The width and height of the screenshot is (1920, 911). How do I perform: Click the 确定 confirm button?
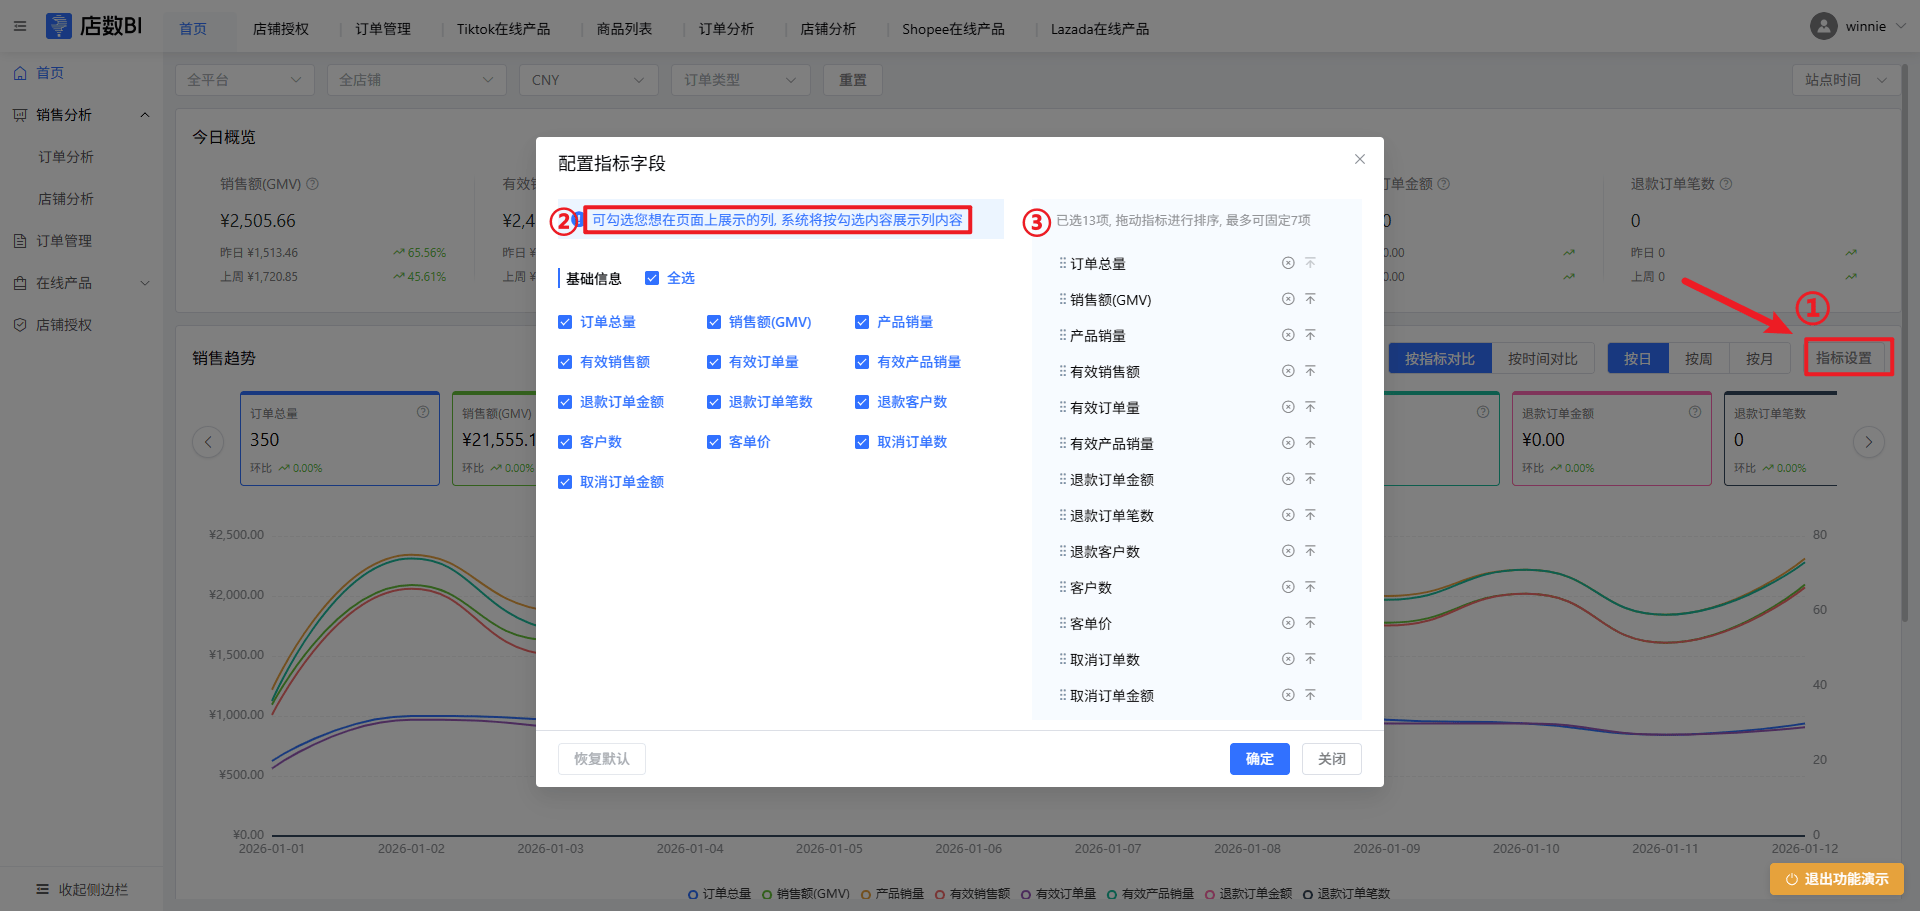coord(1259,759)
